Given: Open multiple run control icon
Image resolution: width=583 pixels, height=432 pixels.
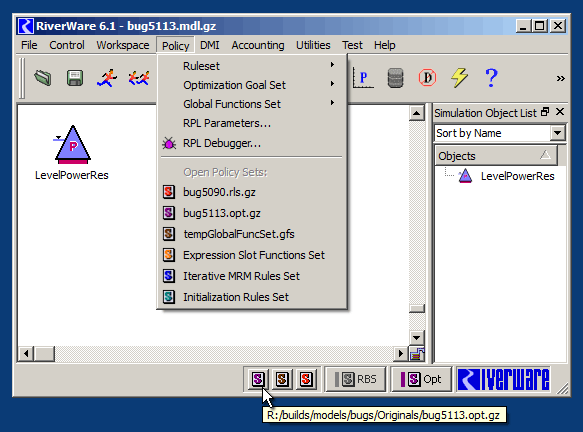Looking at the screenshot, I should click(139, 78).
